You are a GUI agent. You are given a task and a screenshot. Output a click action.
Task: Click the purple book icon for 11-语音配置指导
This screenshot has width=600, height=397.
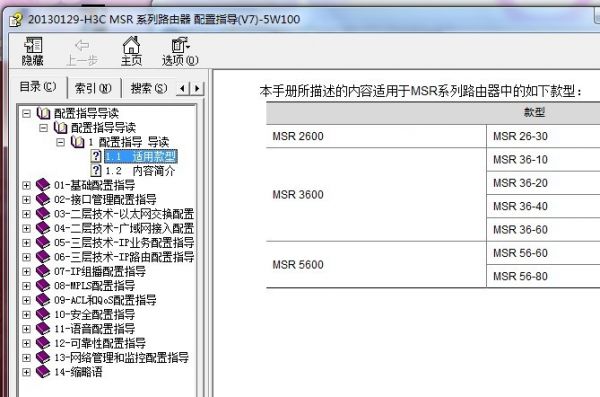[43, 328]
